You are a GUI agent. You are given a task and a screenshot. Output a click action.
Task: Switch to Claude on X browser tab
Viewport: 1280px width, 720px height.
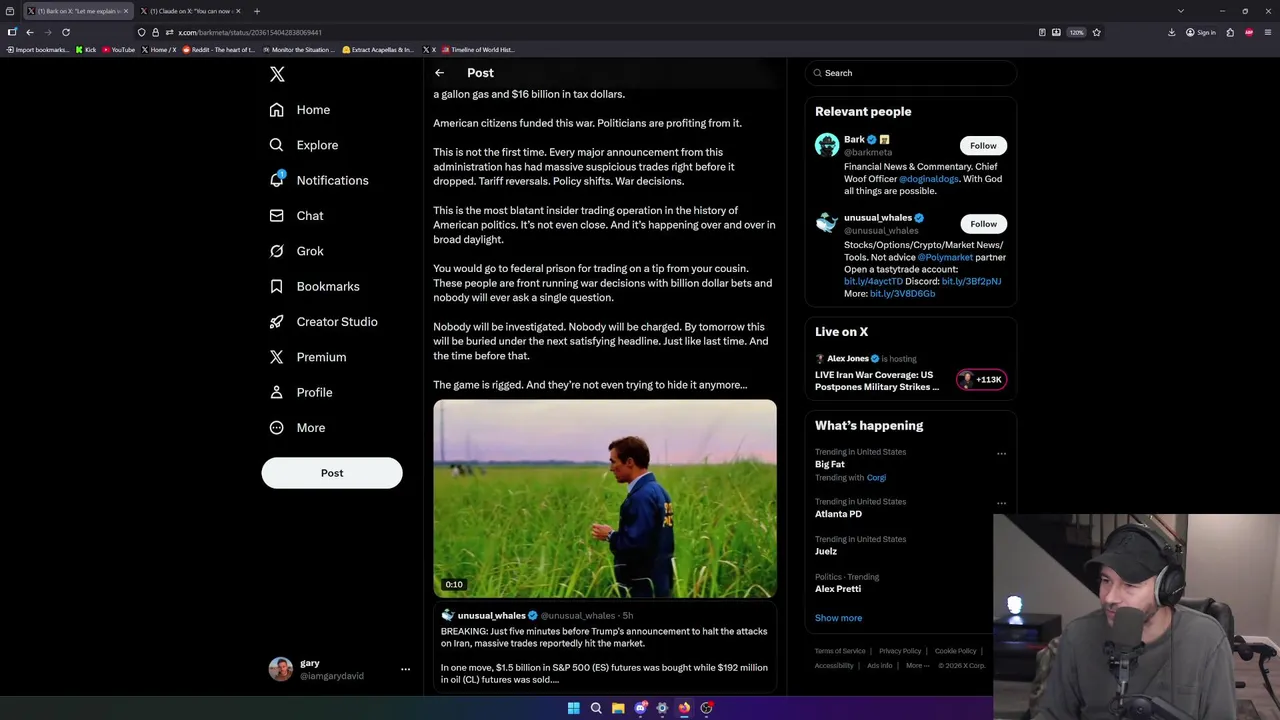tap(190, 11)
